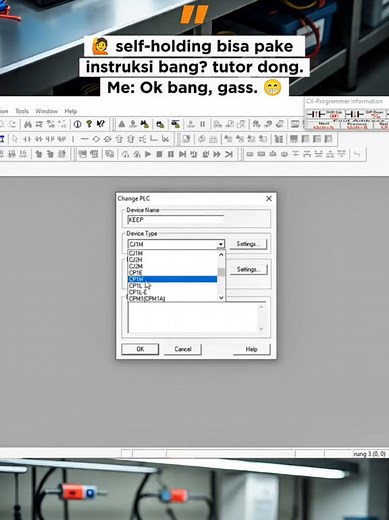Select the horizontal line connection tool
The width and height of the screenshot is (389, 520).
tap(85, 139)
